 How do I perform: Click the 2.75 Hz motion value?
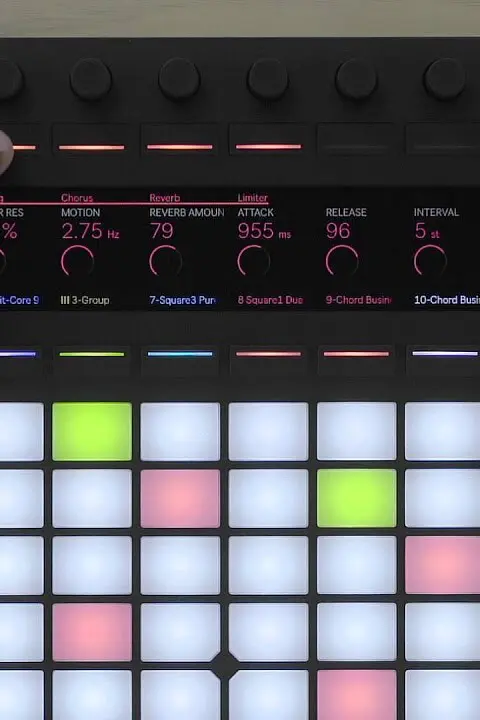90,231
